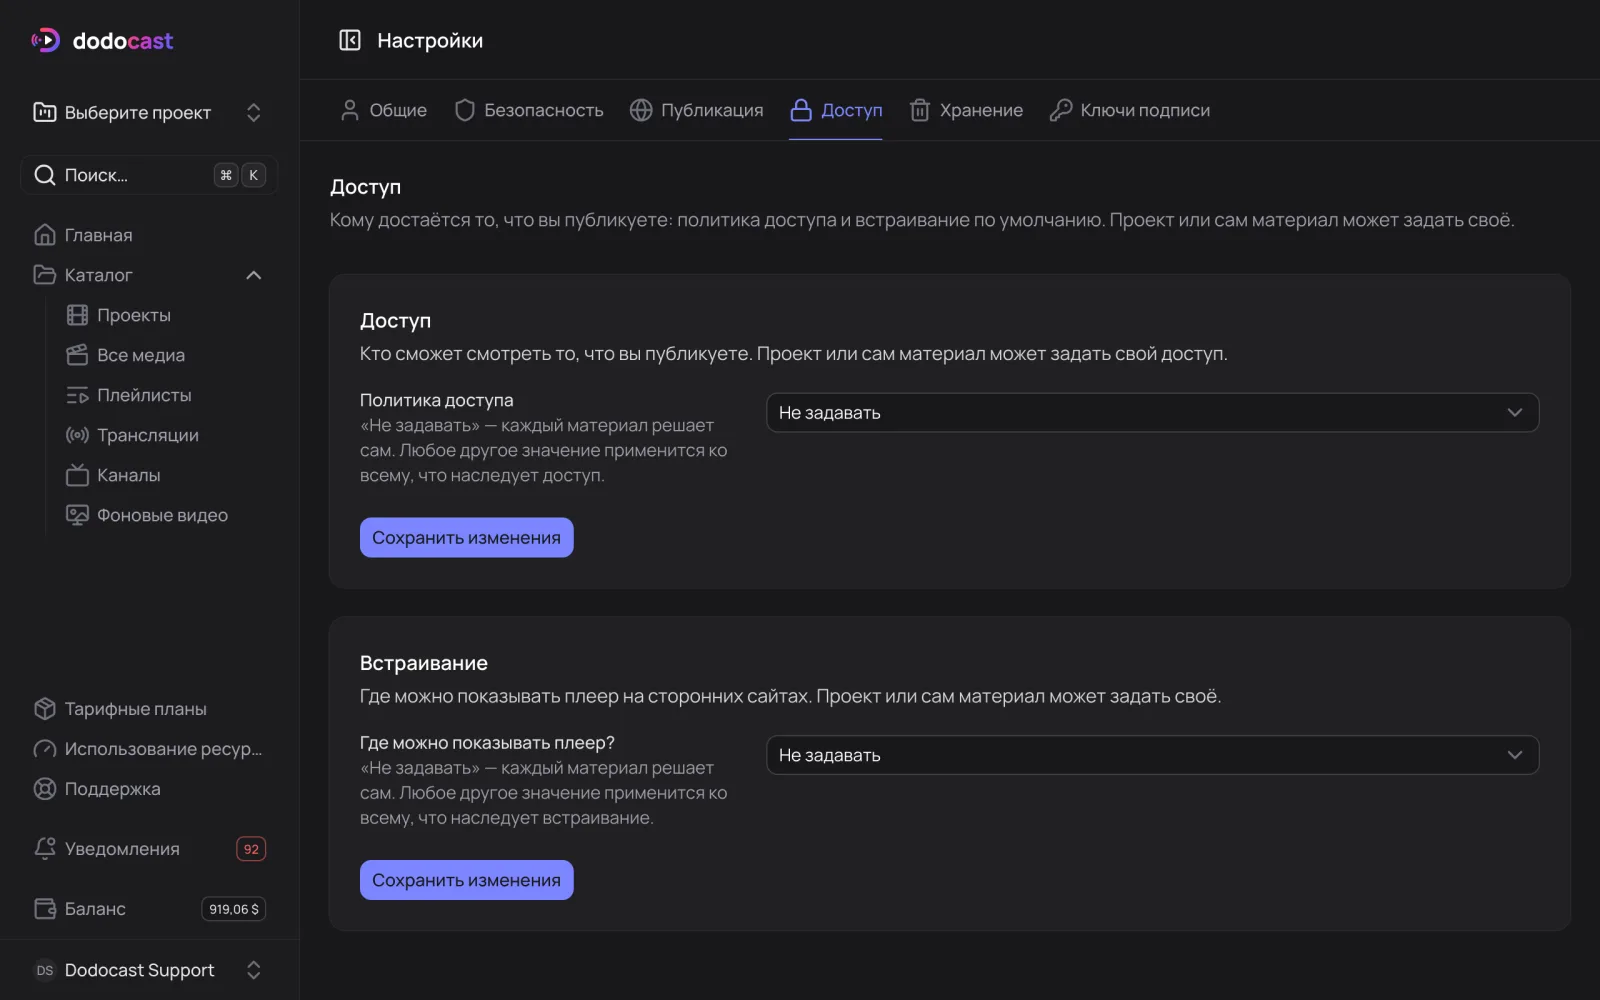The width and height of the screenshot is (1600, 1000).
Task: Save changes in the Доступ card
Action: pos(467,538)
